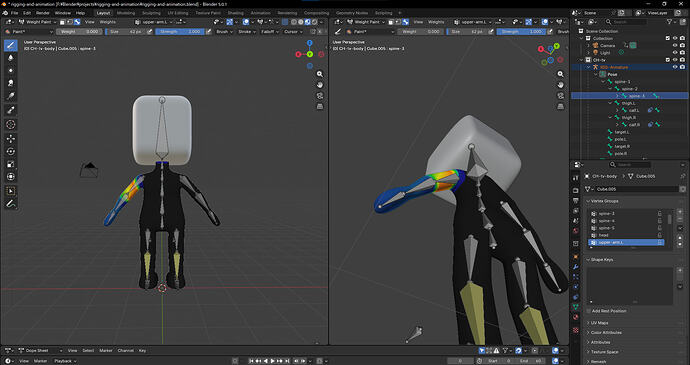Toggle size pressure sensitivity in the left header
This screenshot has width=690, height=365.
point(150,31)
